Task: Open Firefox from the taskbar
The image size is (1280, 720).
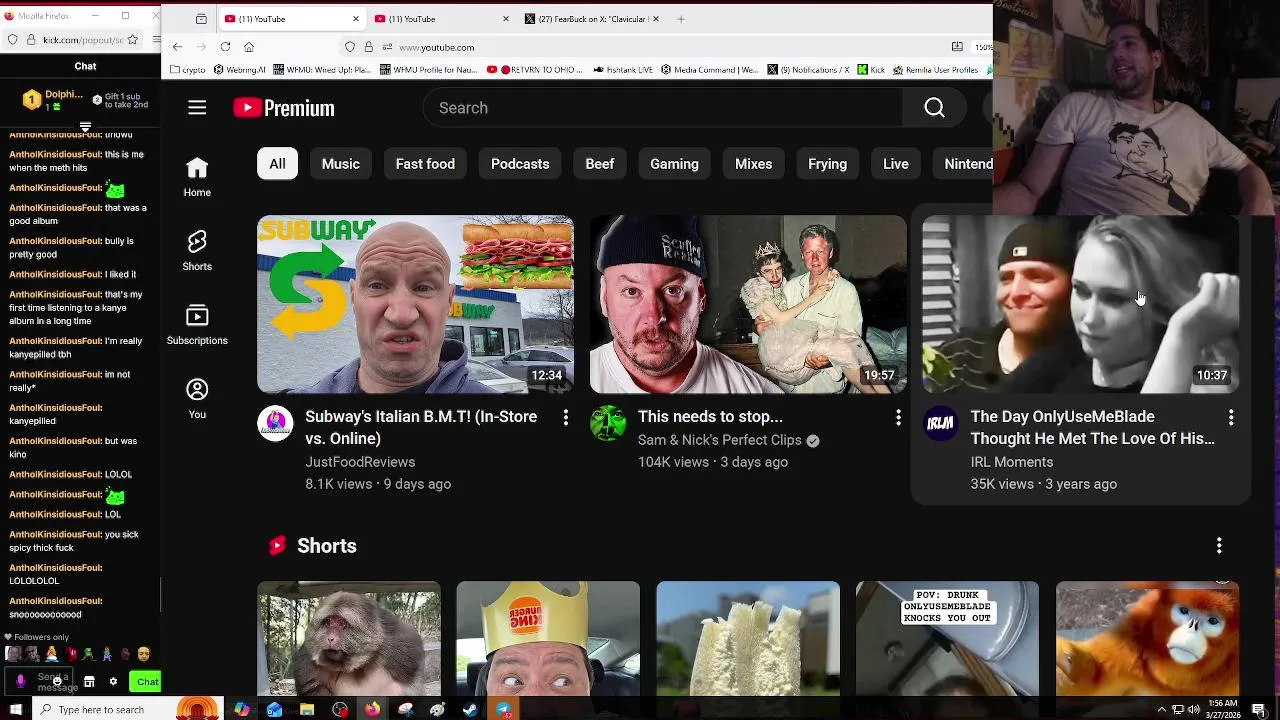Action: (x=372, y=710)
